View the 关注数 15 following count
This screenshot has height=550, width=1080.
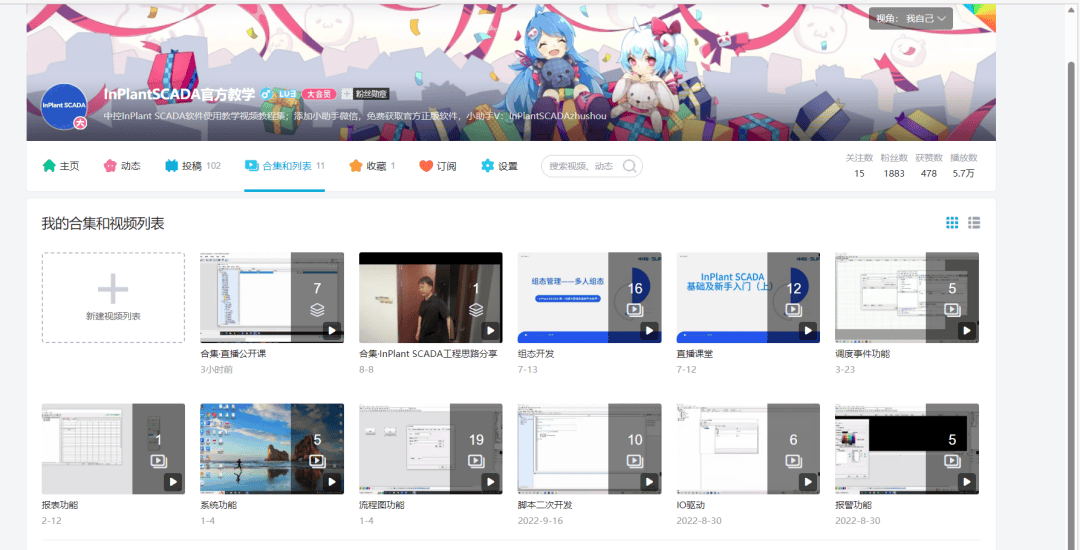[x=859, y=165]
